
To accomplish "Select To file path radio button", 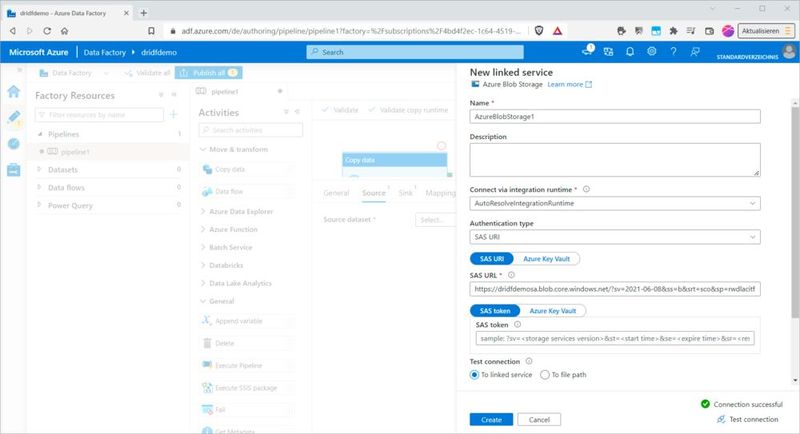I will [x=545, y=375].
